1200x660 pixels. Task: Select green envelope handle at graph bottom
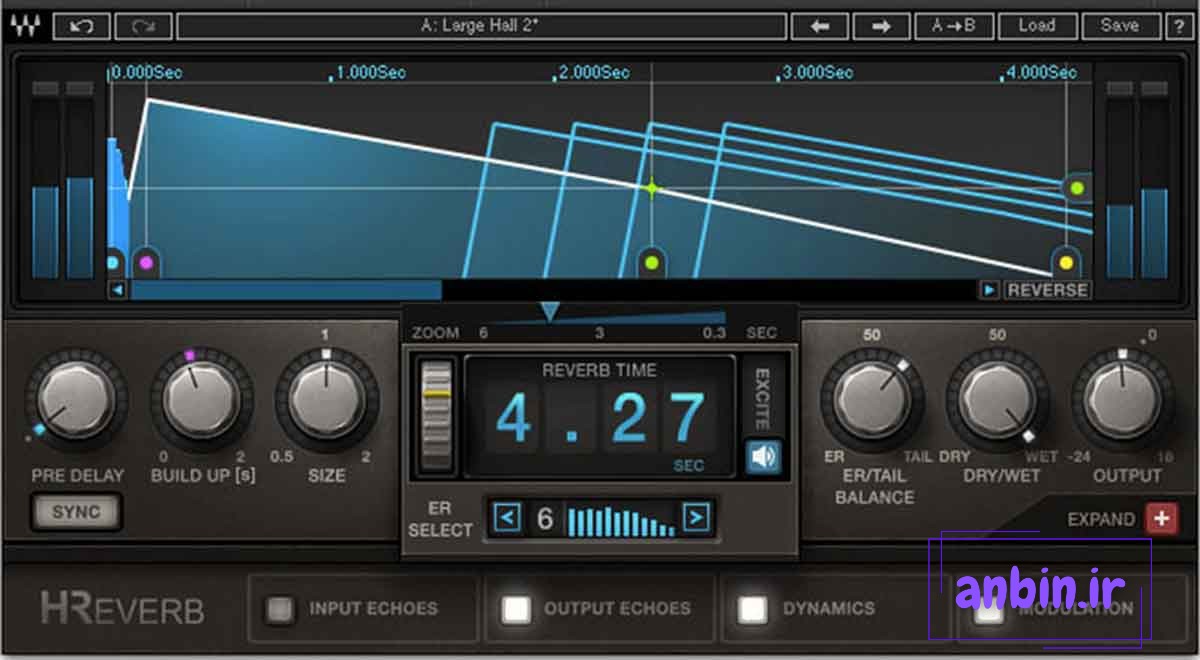pos(652,263)
